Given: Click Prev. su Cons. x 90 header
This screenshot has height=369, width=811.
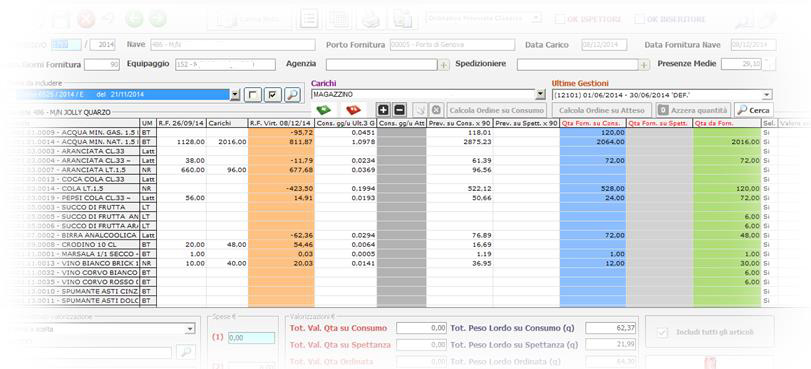Looking at the screenshot, I should coord(459,124).
